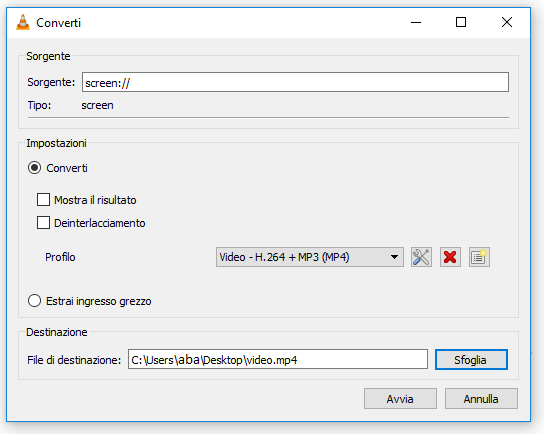Click the Profilo label
544x434 pixels.
click(60, 257)
